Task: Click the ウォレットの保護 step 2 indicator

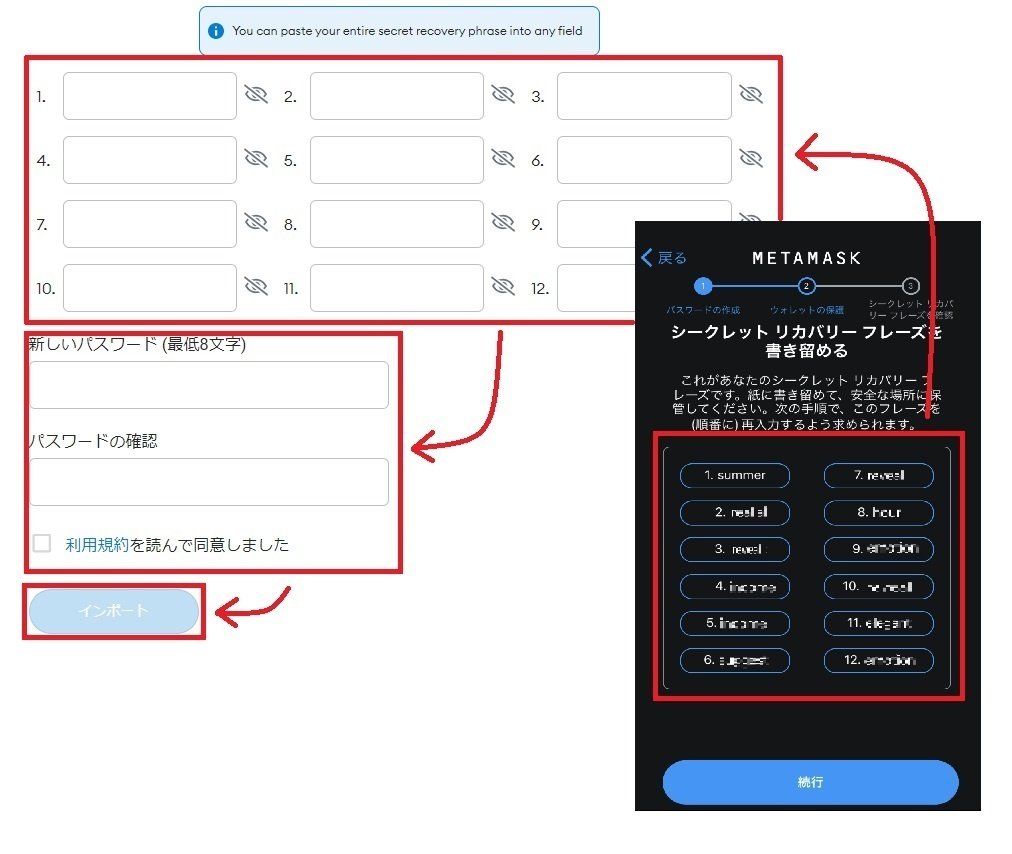Action: click(x=807, y=286)
